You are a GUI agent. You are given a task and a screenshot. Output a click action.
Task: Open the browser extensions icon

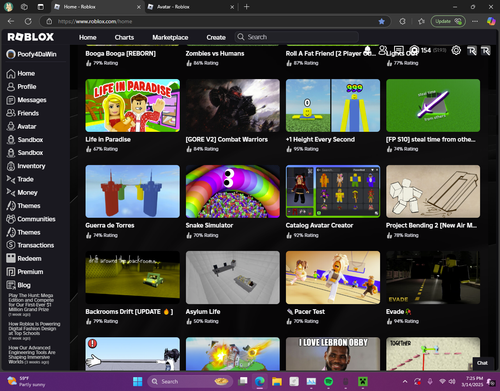(402, 21)
